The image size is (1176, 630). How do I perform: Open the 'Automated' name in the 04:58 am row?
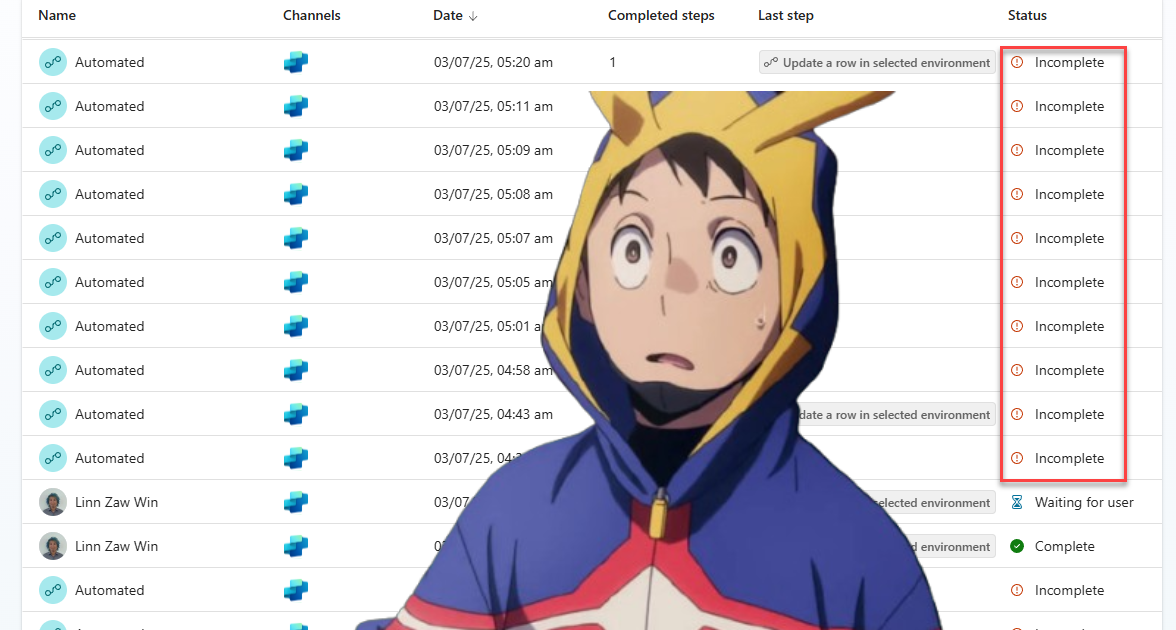tap(110, 370)
